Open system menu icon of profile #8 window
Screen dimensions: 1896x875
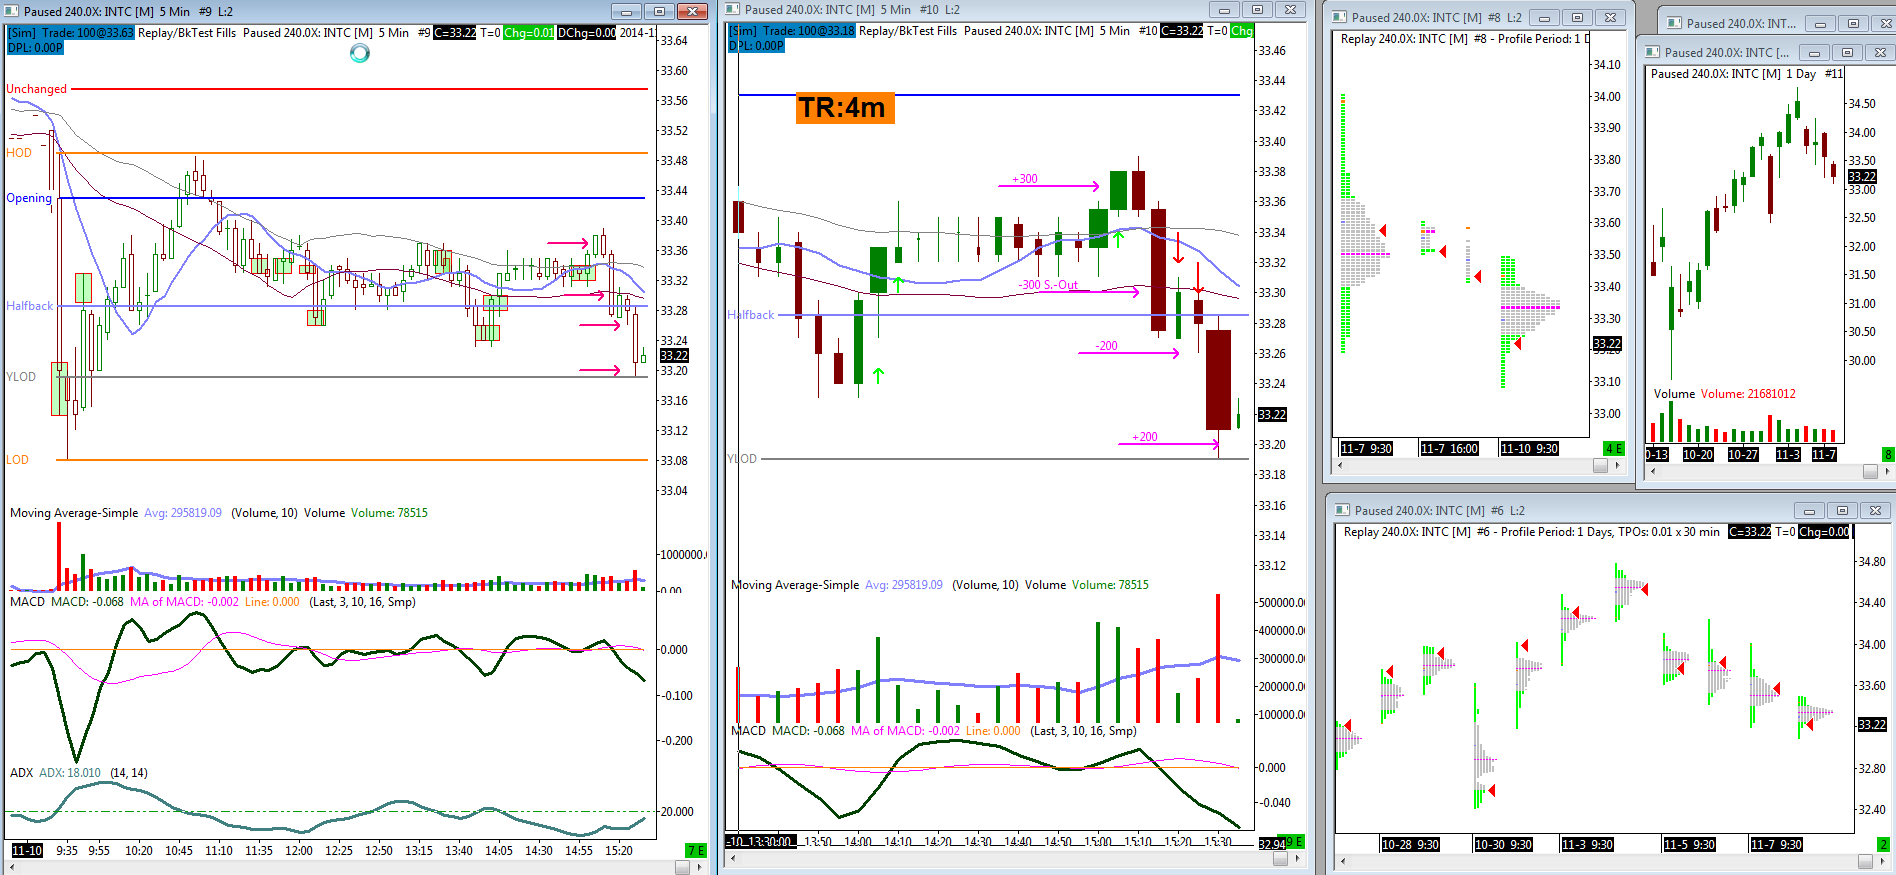[1341, 17]
